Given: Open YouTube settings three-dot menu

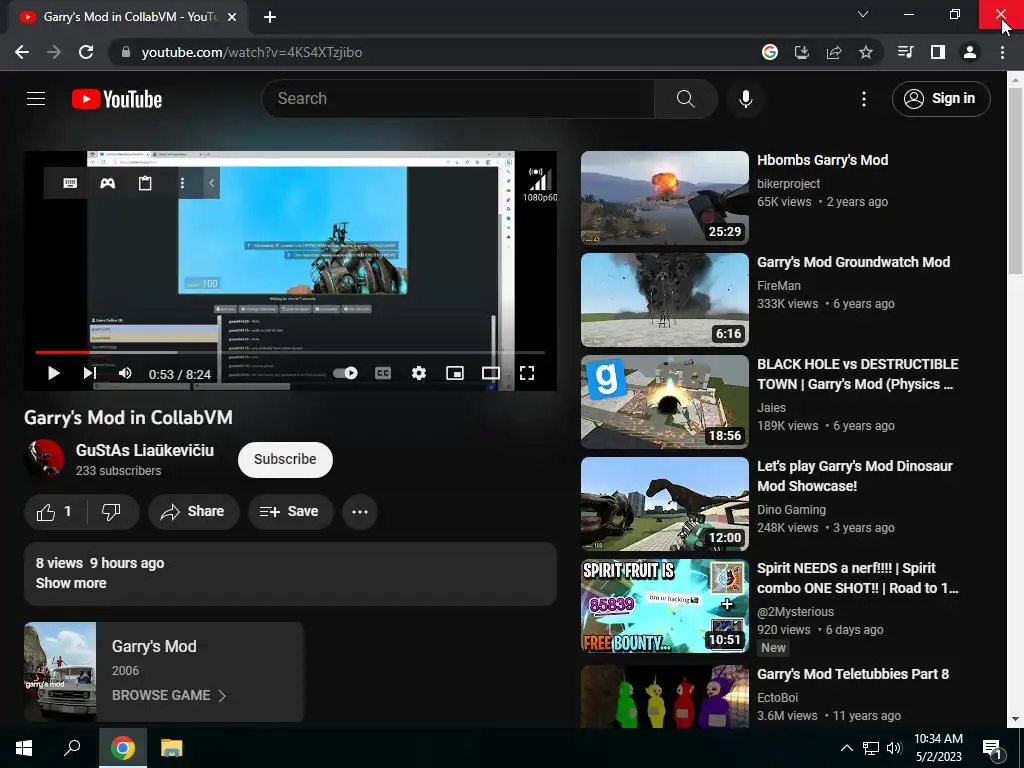Looking at the screenshot, I should point(863,99).
